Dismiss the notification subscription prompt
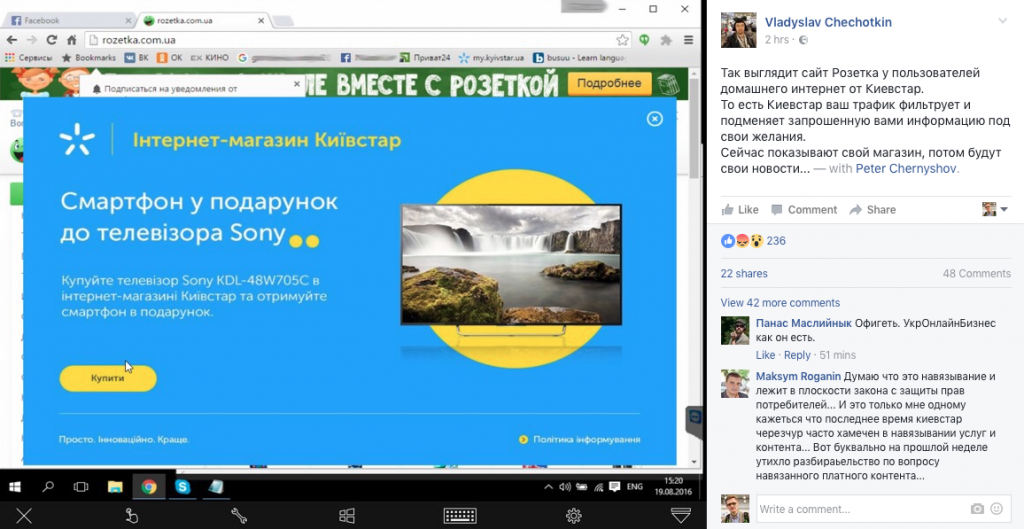Image resolution: width=1024 pixels, height=529 pixels. pyautogui.click(x=296, y=88)
